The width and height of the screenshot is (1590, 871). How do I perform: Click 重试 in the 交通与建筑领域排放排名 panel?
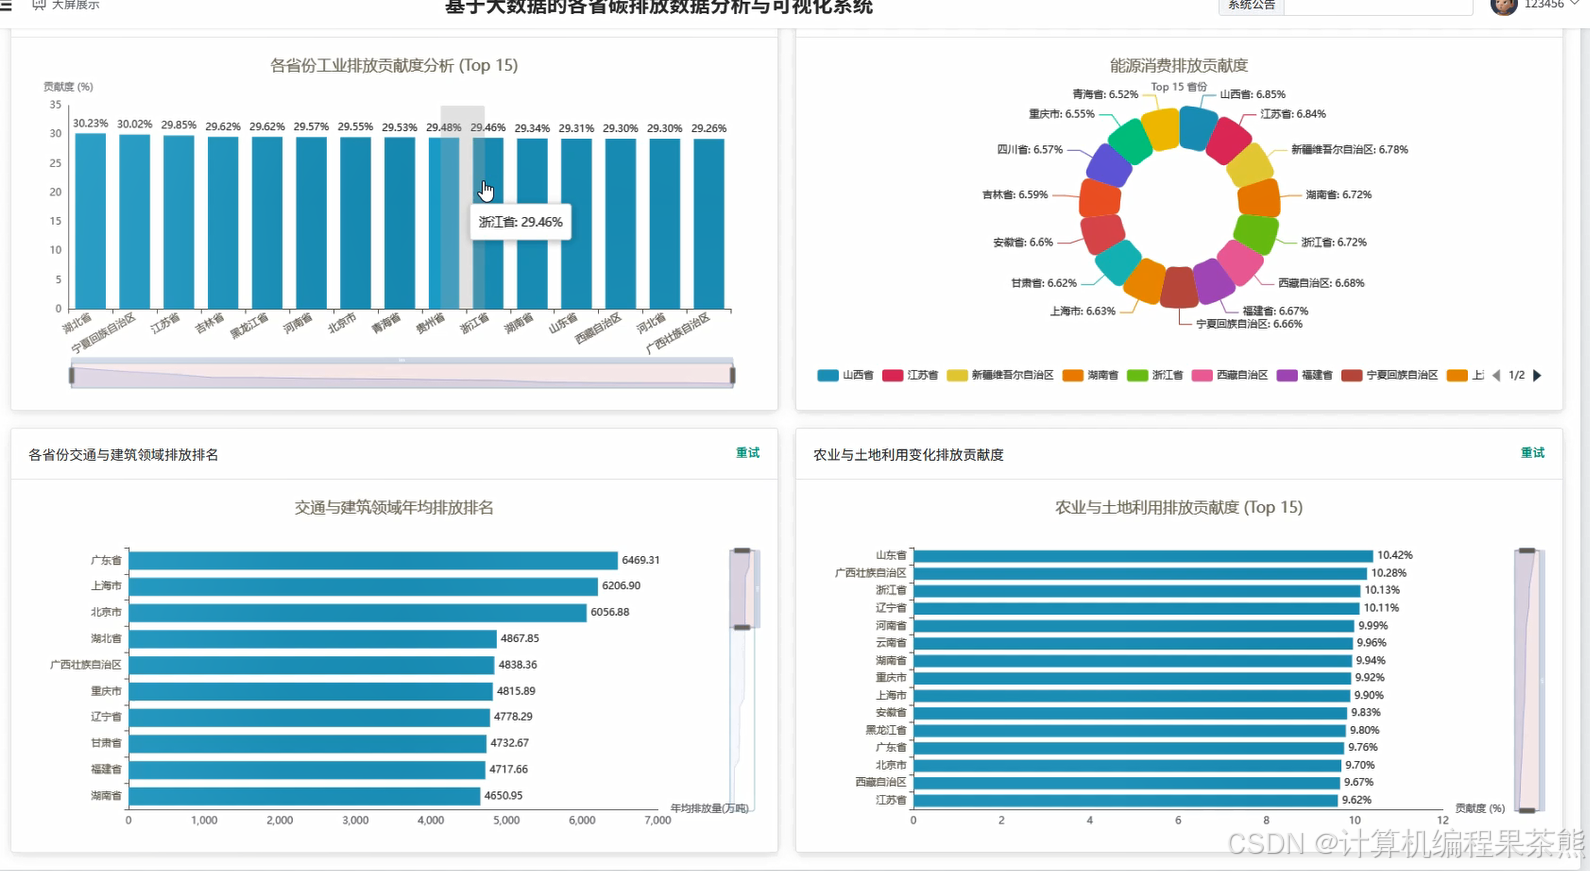[x=748, y=453]
